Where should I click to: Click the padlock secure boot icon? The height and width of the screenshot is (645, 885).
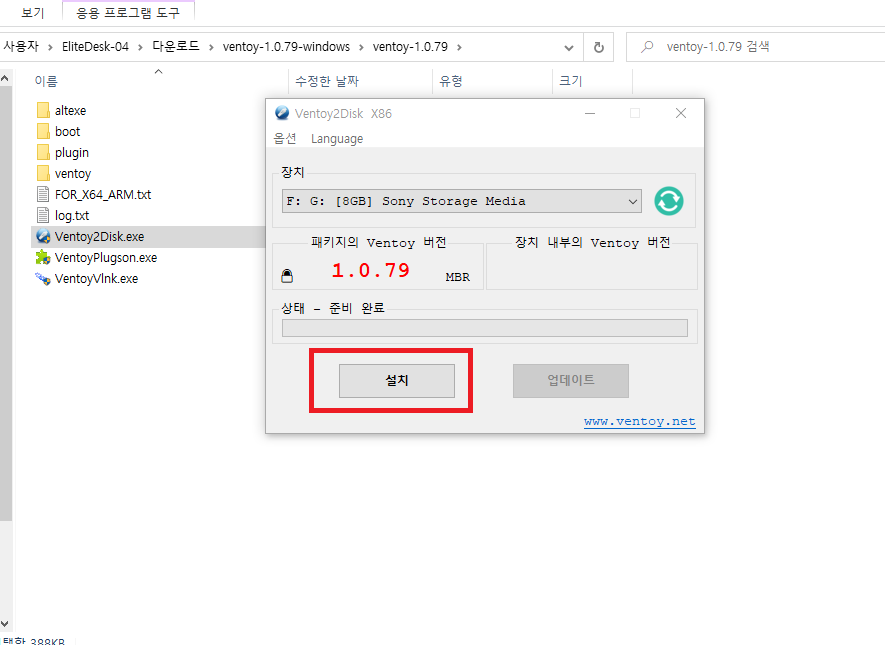287,276
